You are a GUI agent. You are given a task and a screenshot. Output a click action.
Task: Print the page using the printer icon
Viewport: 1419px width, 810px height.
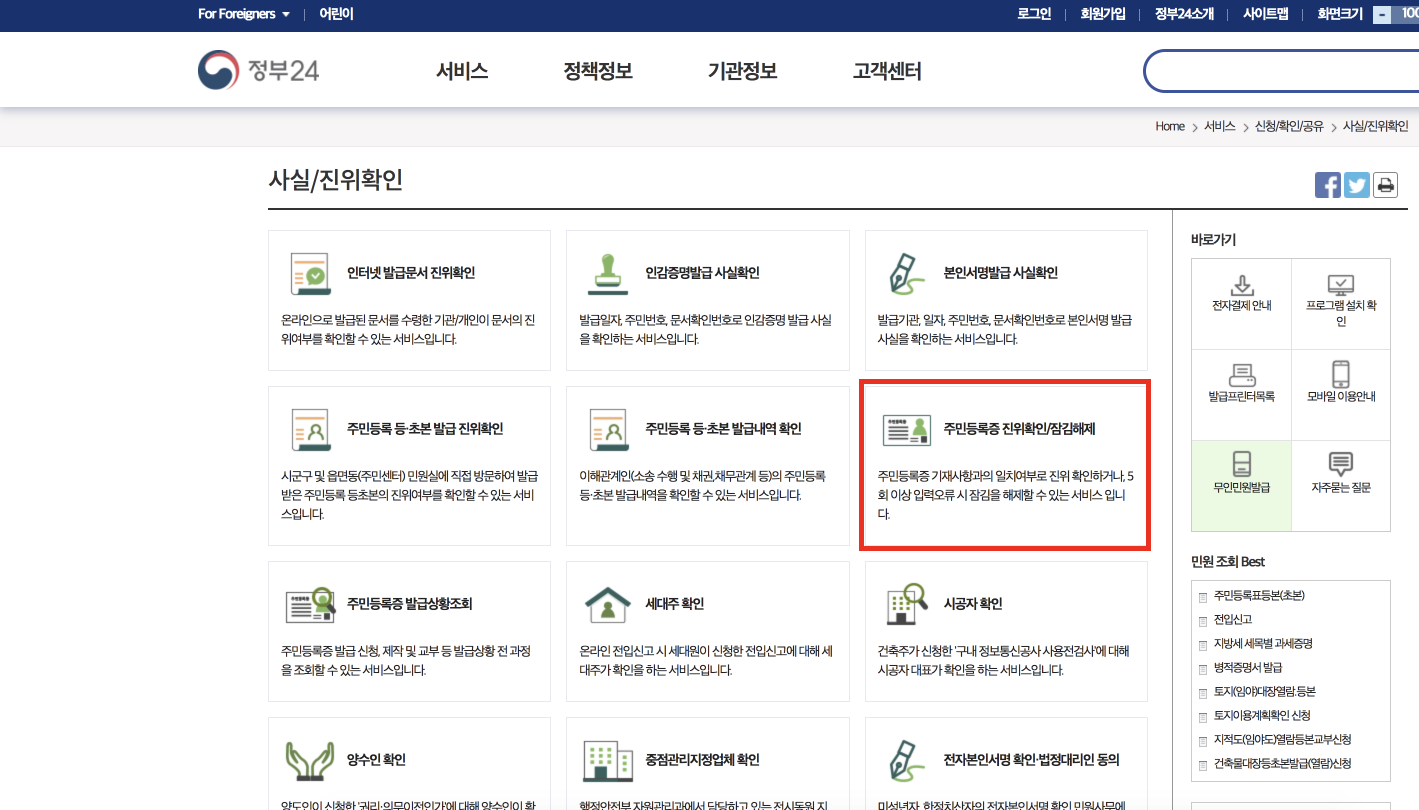[x=1385, y=184]
